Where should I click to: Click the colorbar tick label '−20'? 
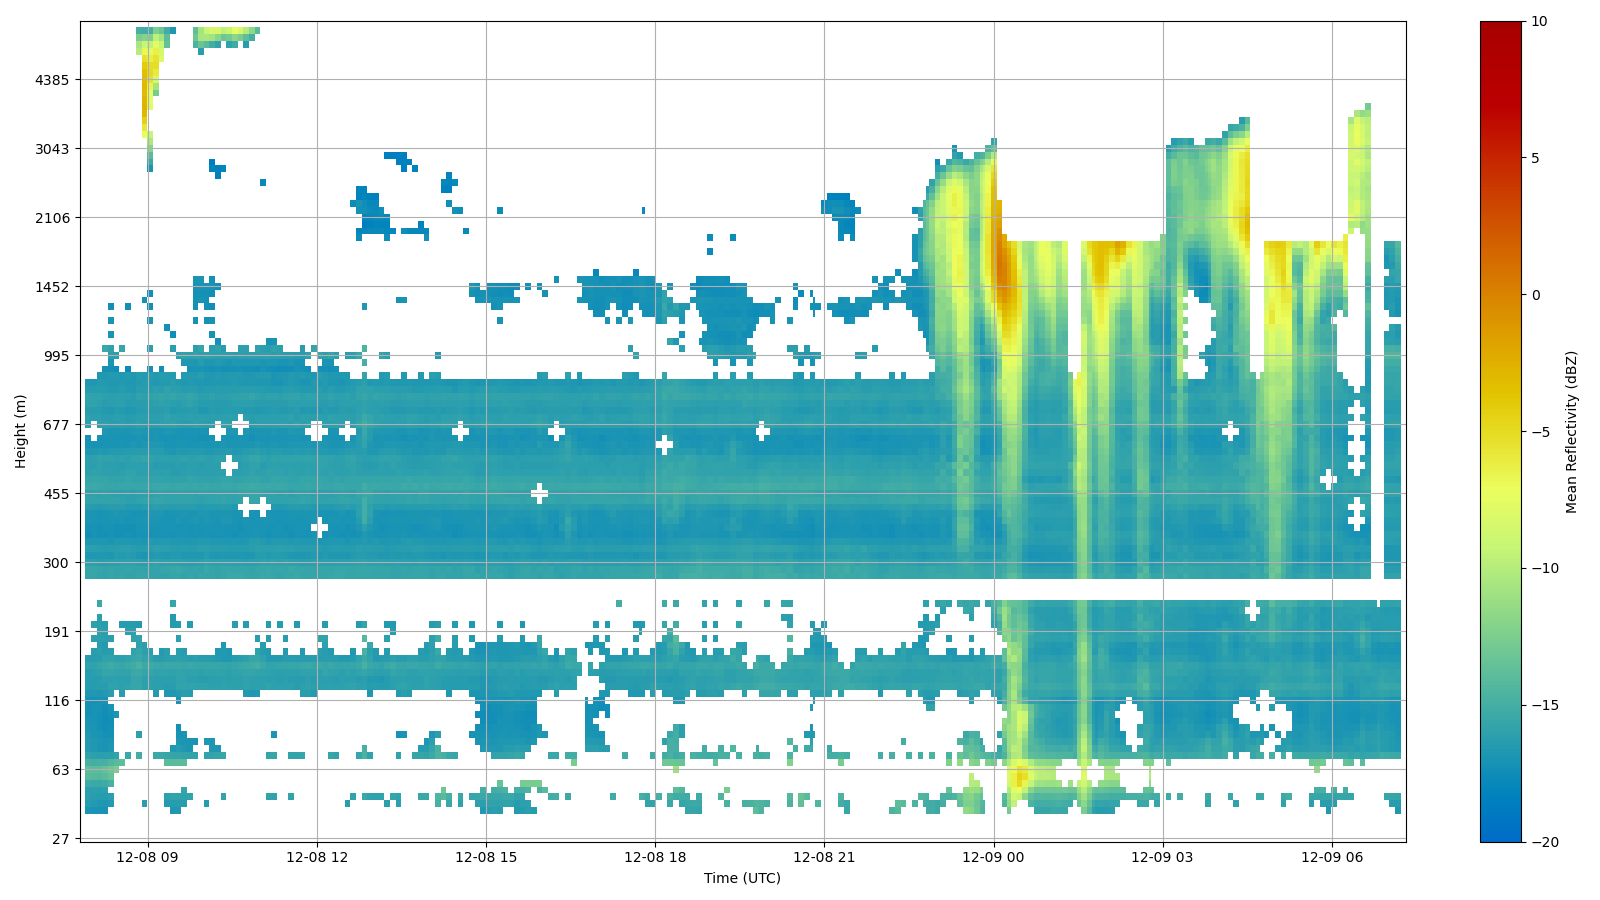click(1544, 842)
